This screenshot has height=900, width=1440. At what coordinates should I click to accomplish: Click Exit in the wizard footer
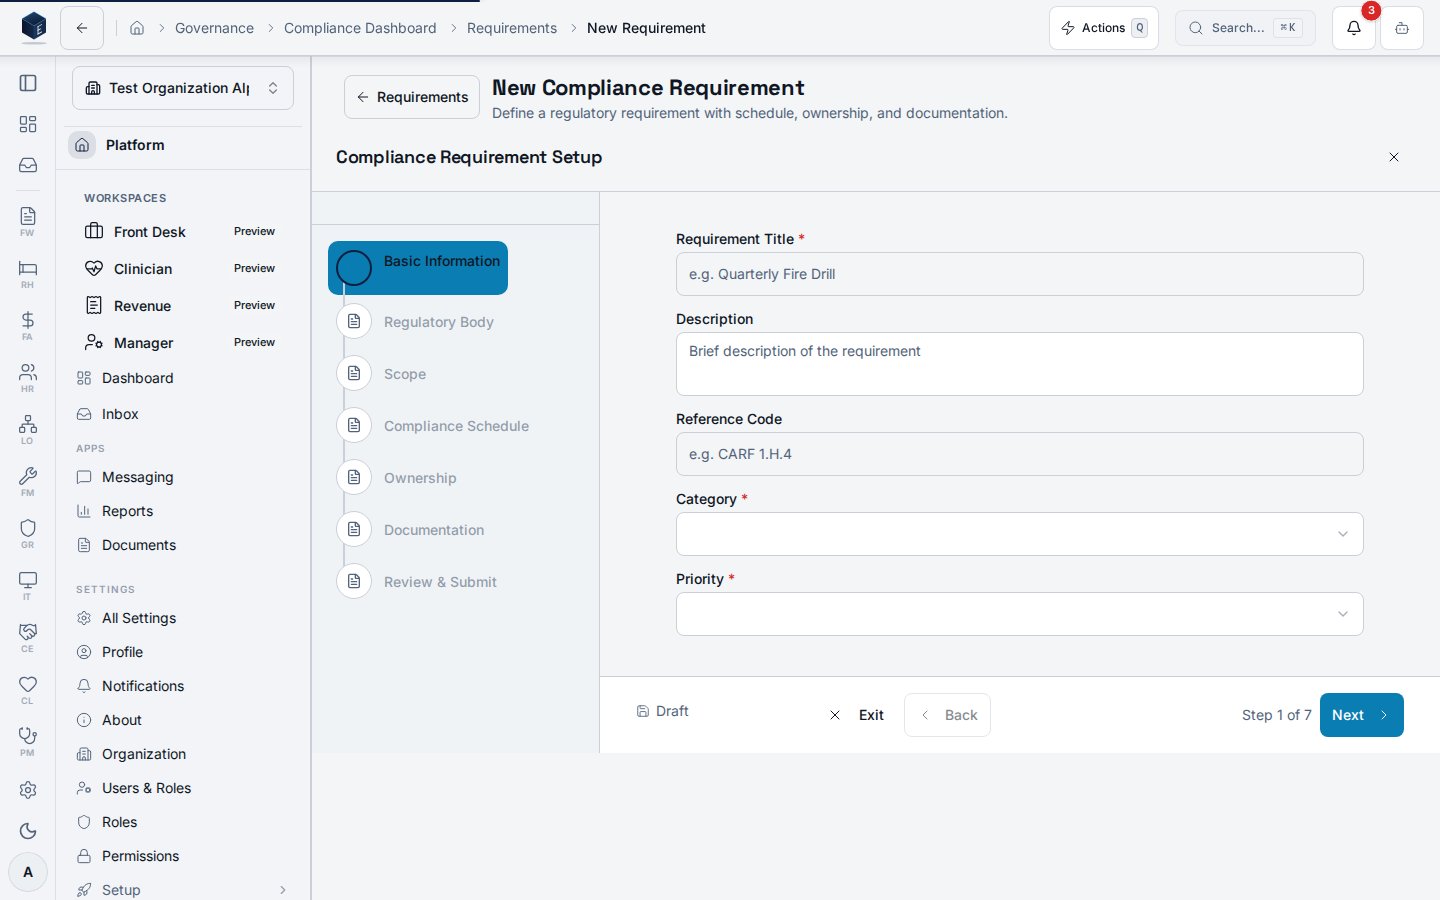coord(857,715)
